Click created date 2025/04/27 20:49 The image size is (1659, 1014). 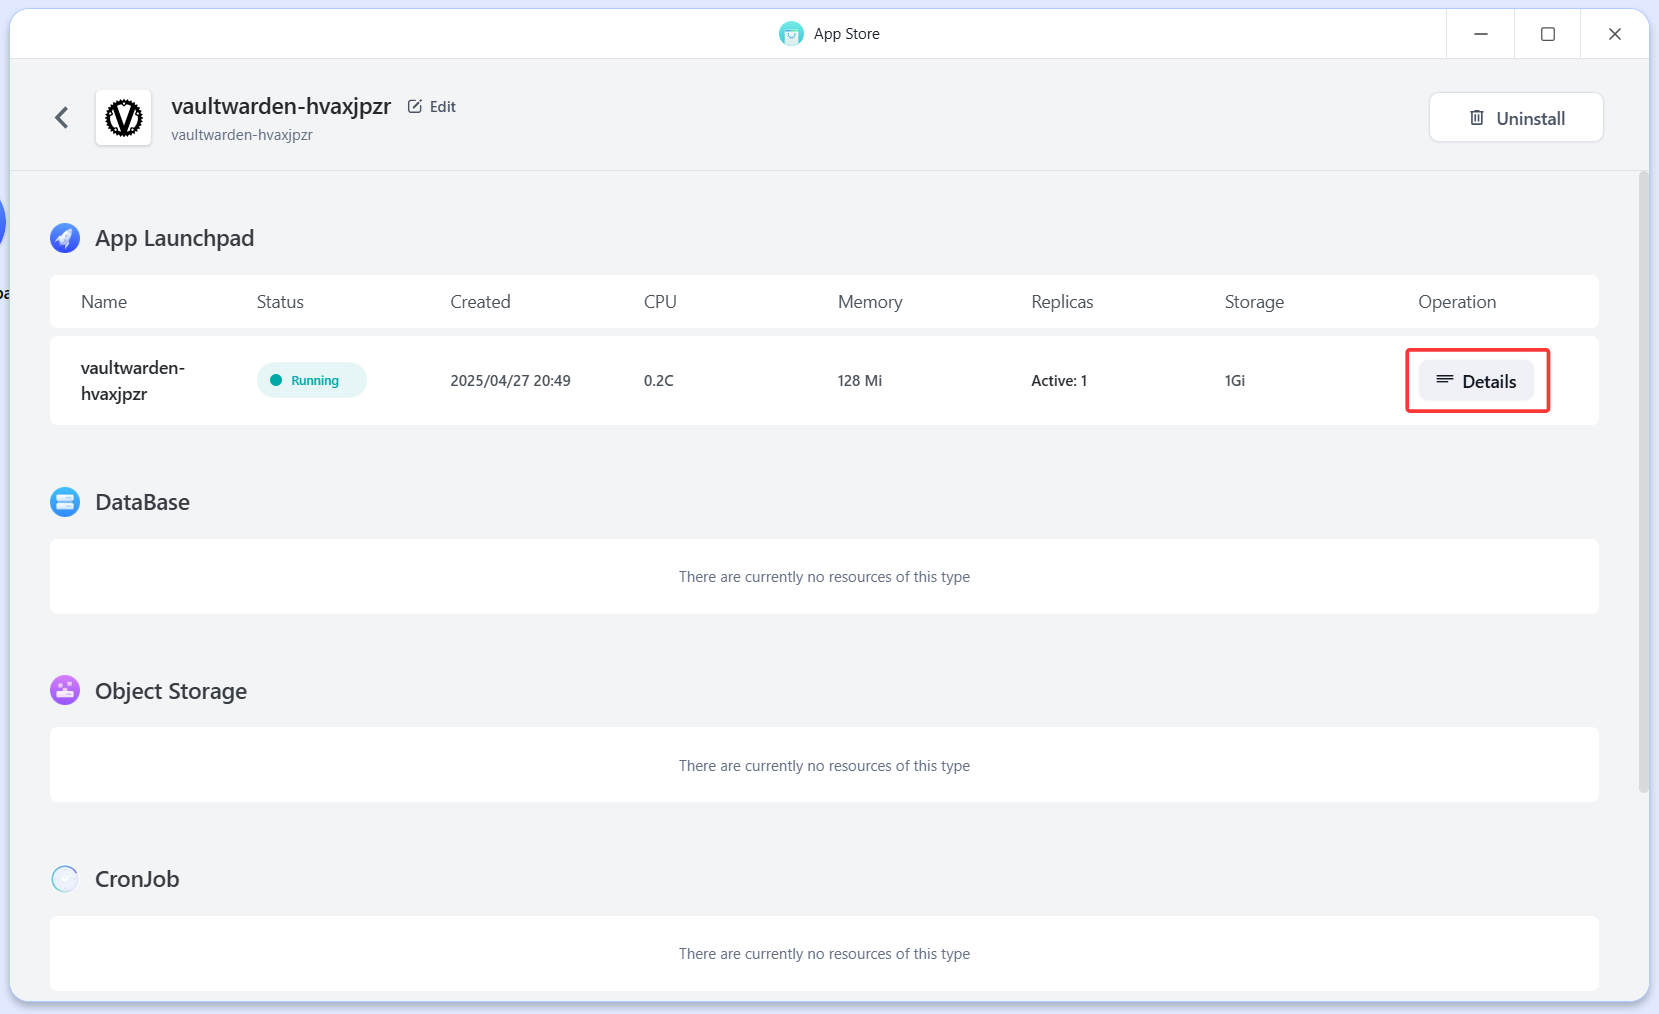coord(510,381)
